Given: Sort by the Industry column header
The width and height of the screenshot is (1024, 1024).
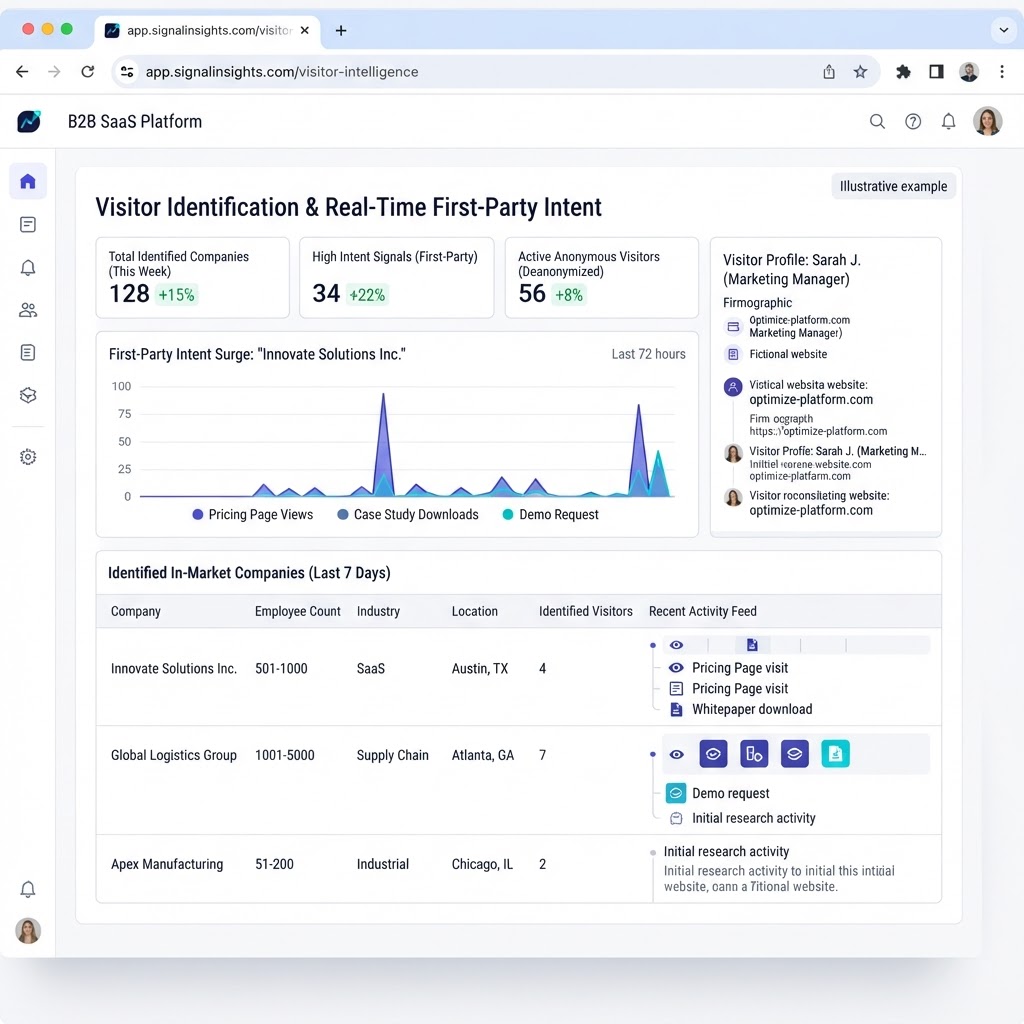Looking at the screenshot, I should (378, 611).
